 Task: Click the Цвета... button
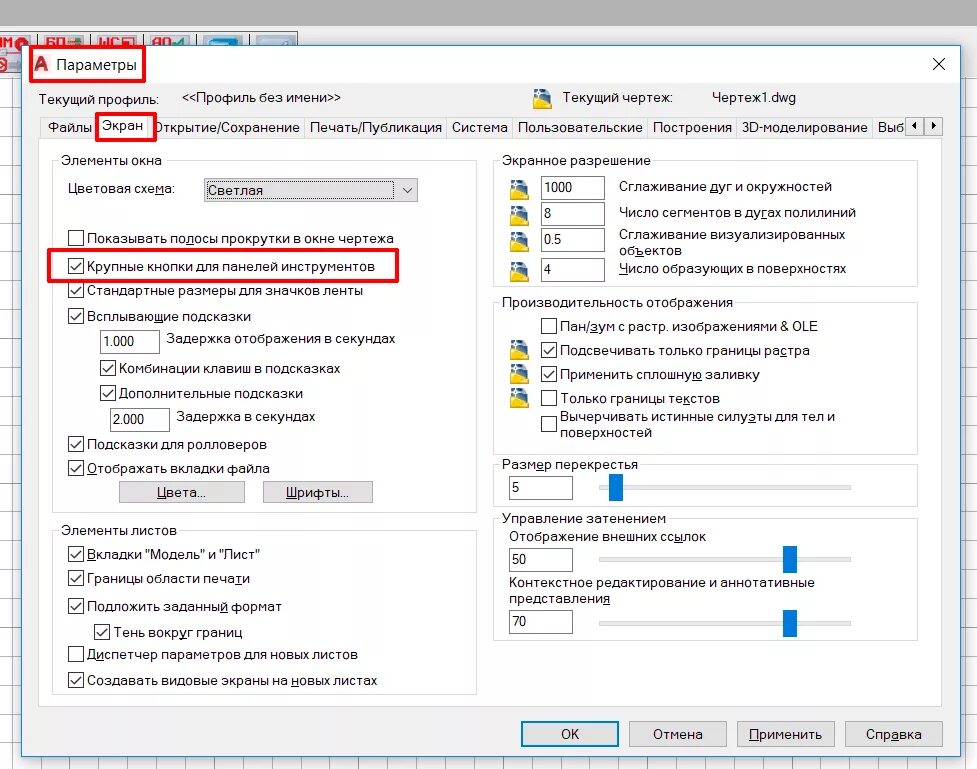181,492
